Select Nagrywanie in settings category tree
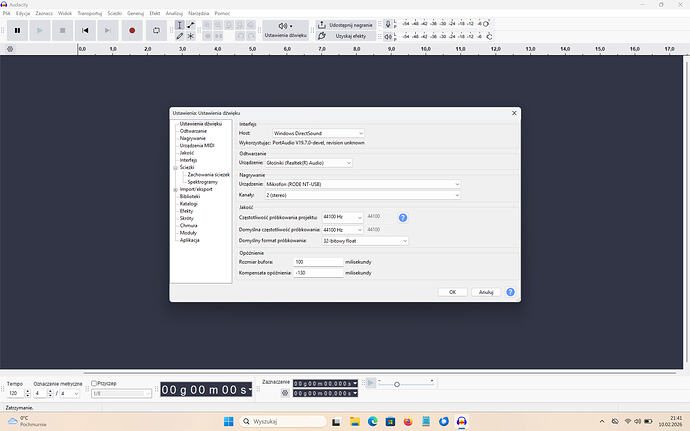 [x=193, y=138]
